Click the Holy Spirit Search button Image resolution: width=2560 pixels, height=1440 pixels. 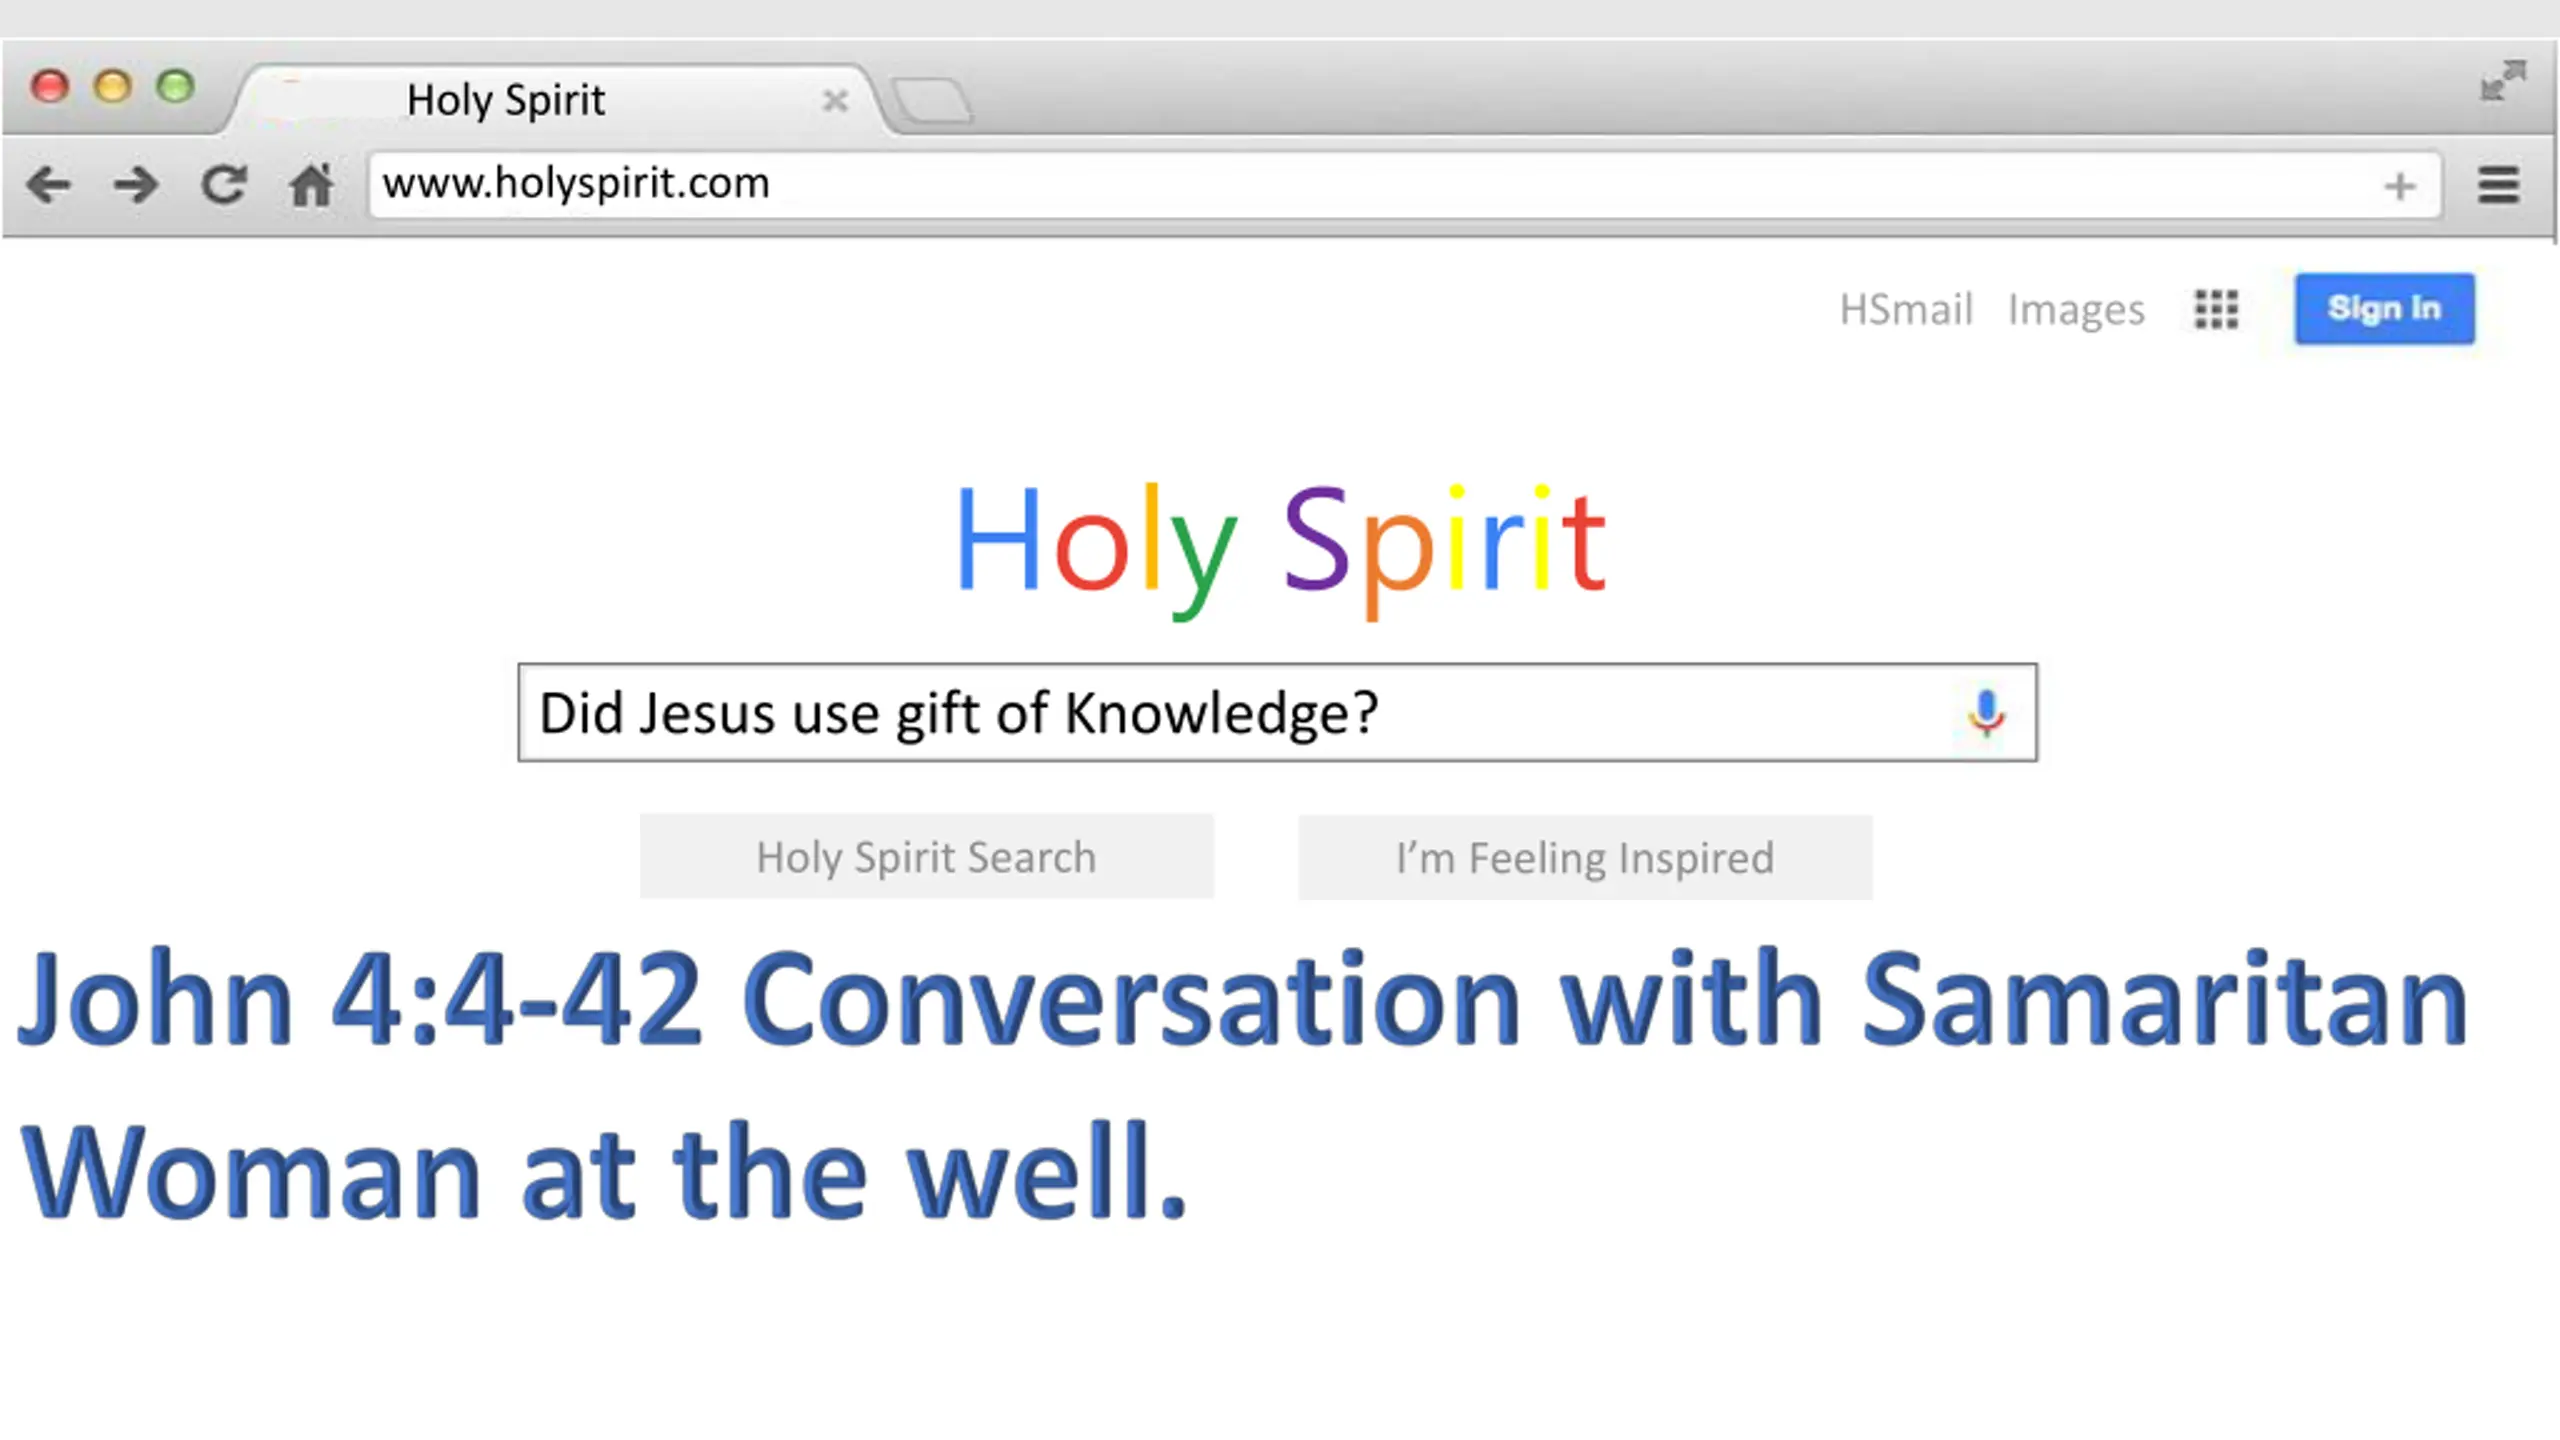click(926, 857)
